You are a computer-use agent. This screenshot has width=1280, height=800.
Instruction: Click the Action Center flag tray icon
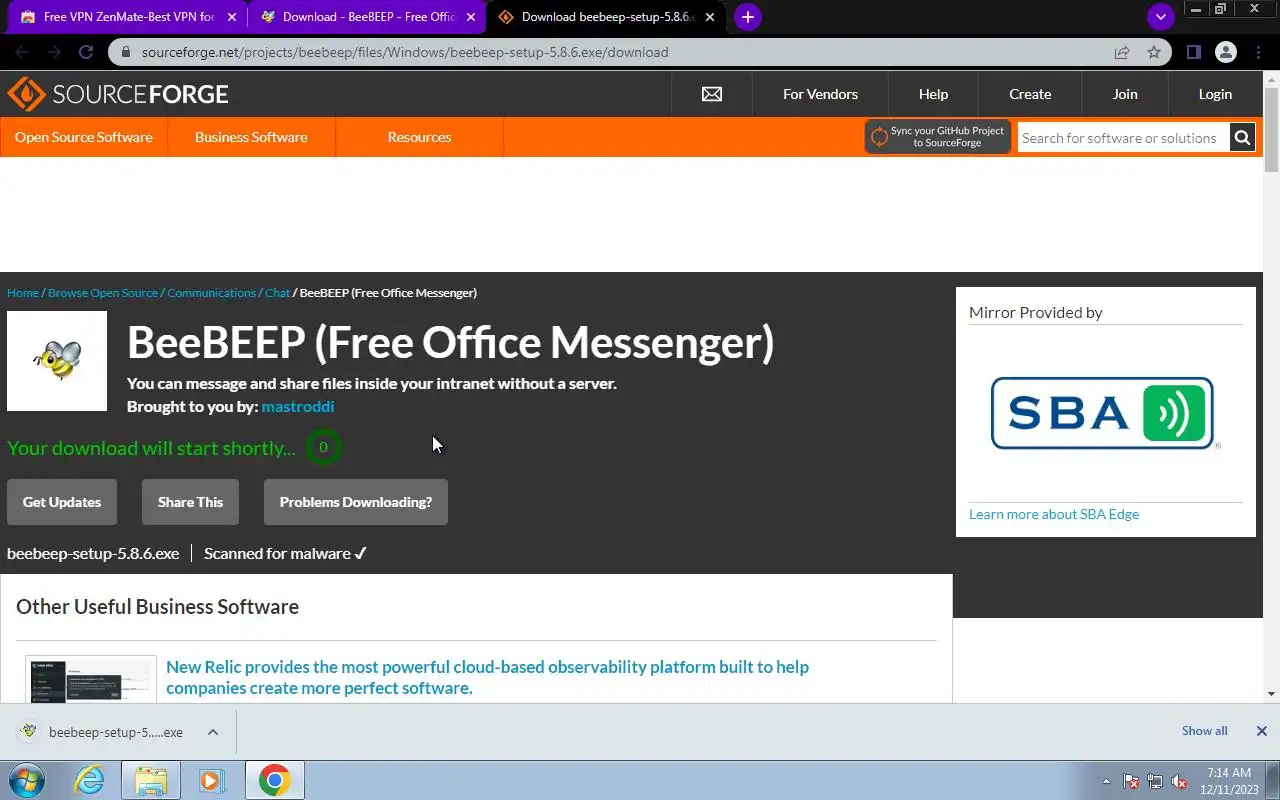1131,781
